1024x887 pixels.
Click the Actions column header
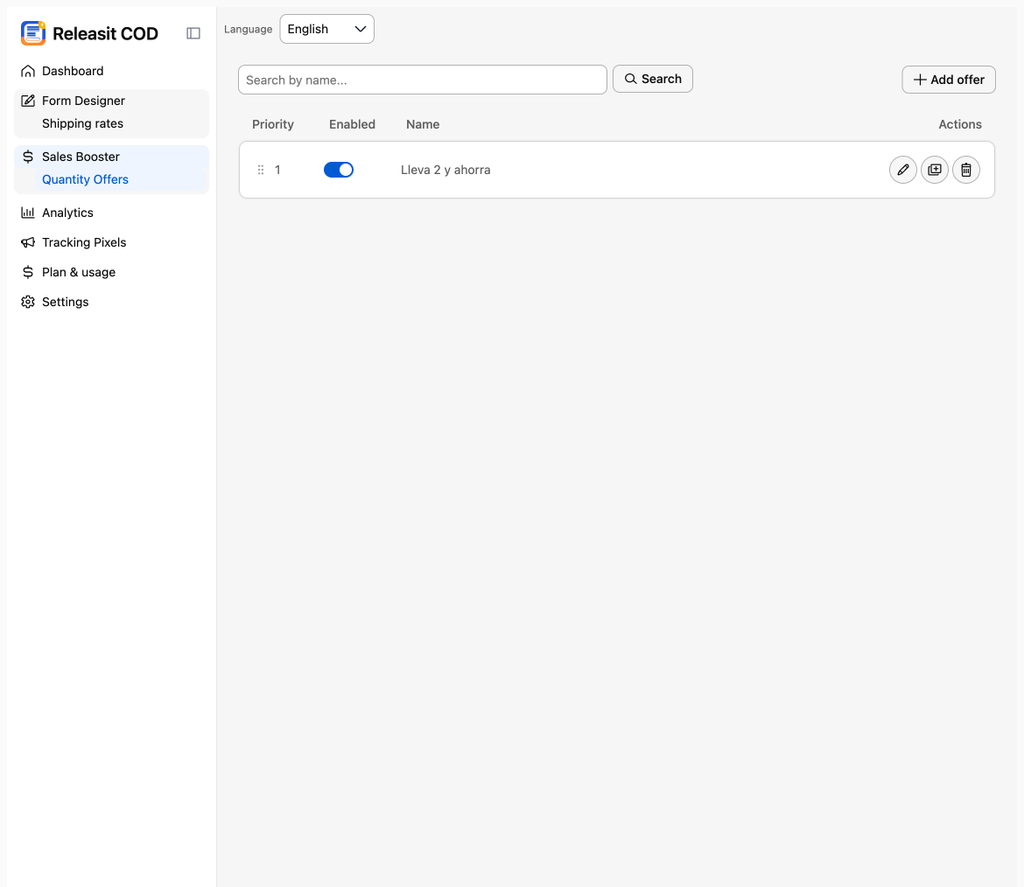960,124
